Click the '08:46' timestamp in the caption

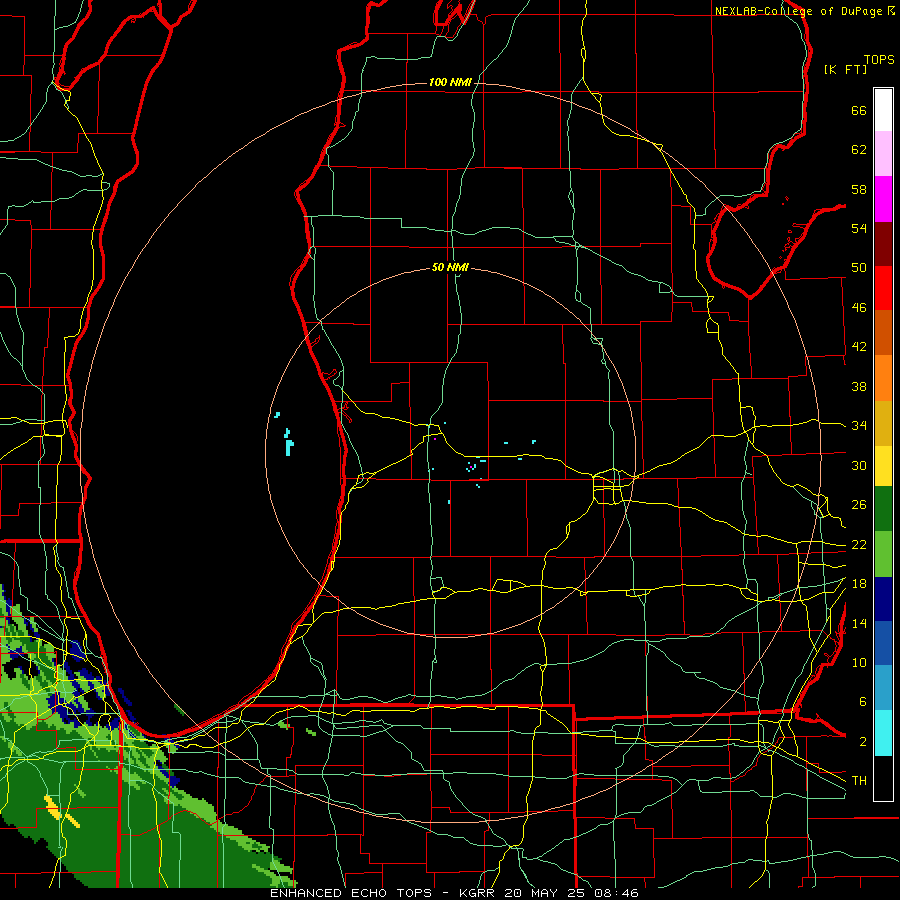point(617,893)
